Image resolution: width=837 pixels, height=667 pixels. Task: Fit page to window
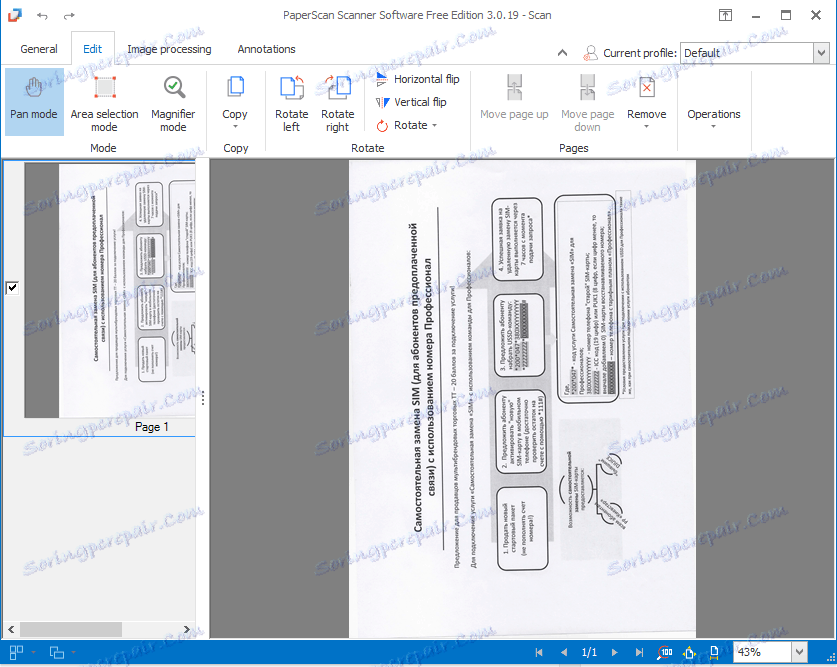tap(690, 652)
